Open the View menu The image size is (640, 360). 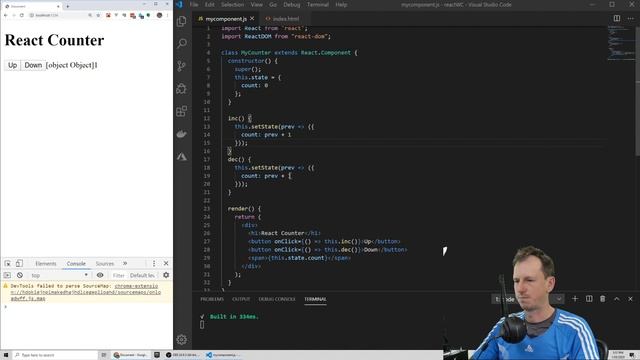click(256, 4)
